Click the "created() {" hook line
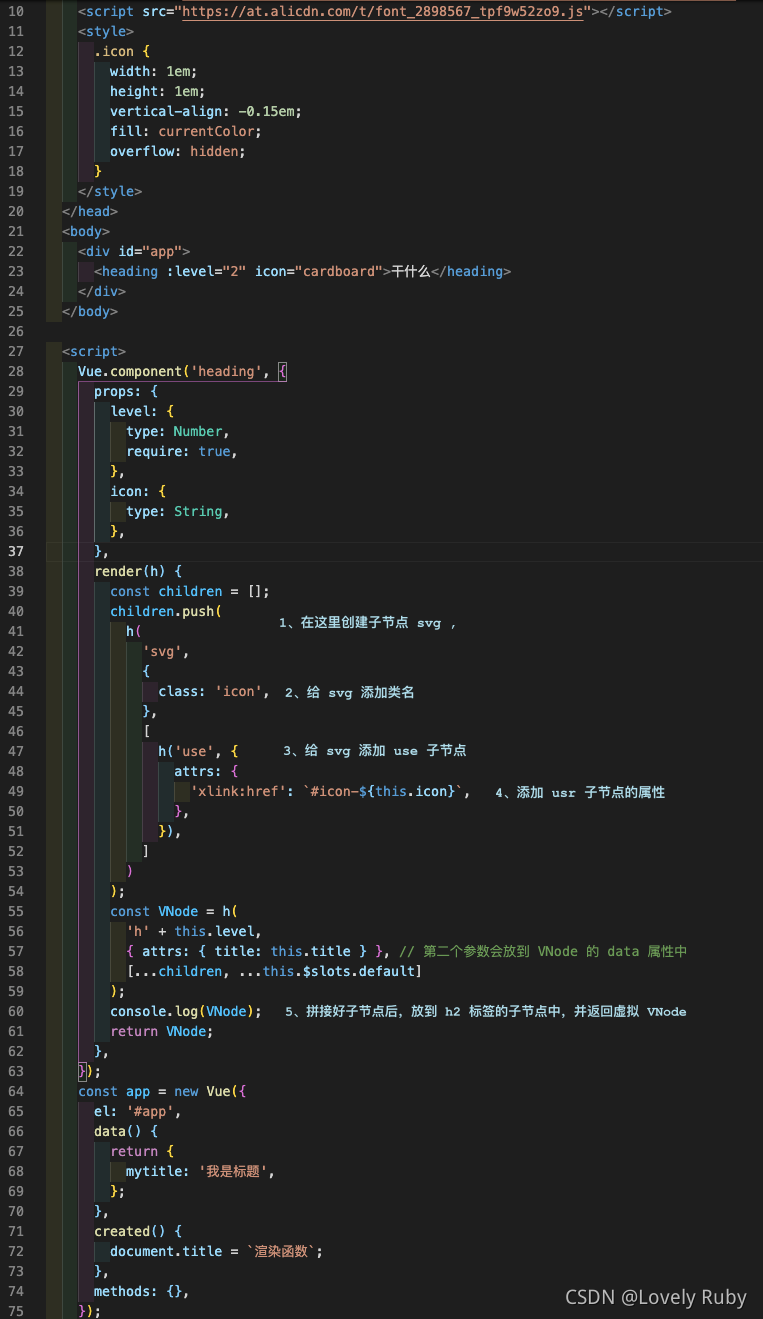The height and width of the screenshot is (1319, 763). point(138,1231)
